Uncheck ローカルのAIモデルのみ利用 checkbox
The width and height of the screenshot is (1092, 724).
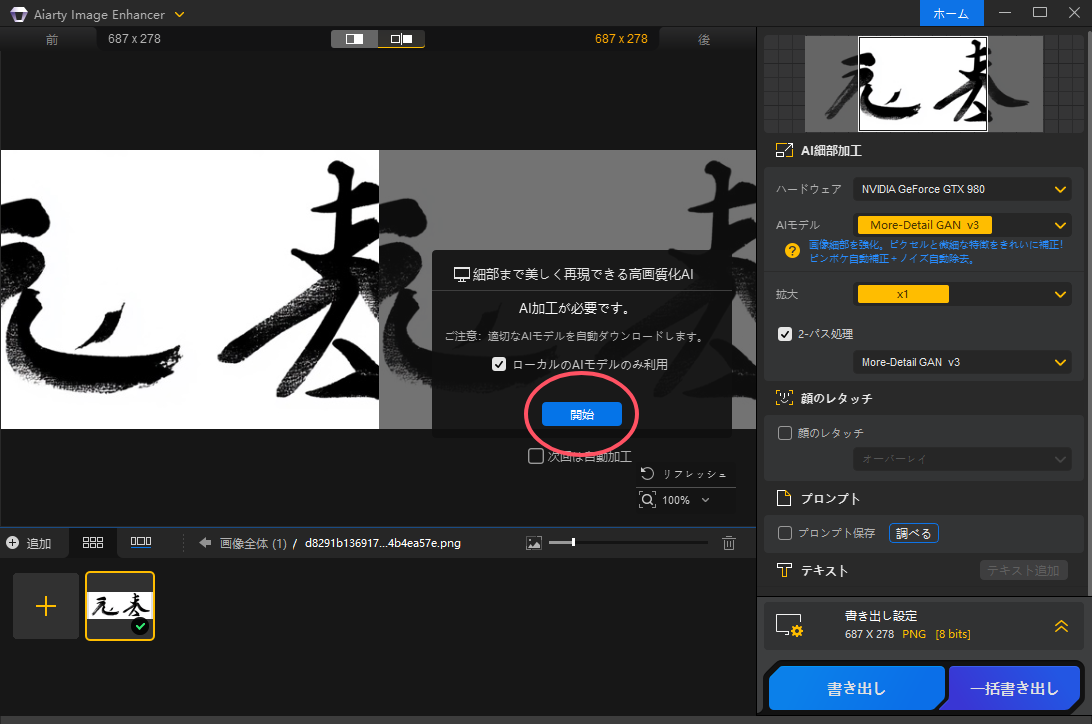point(499,364)
